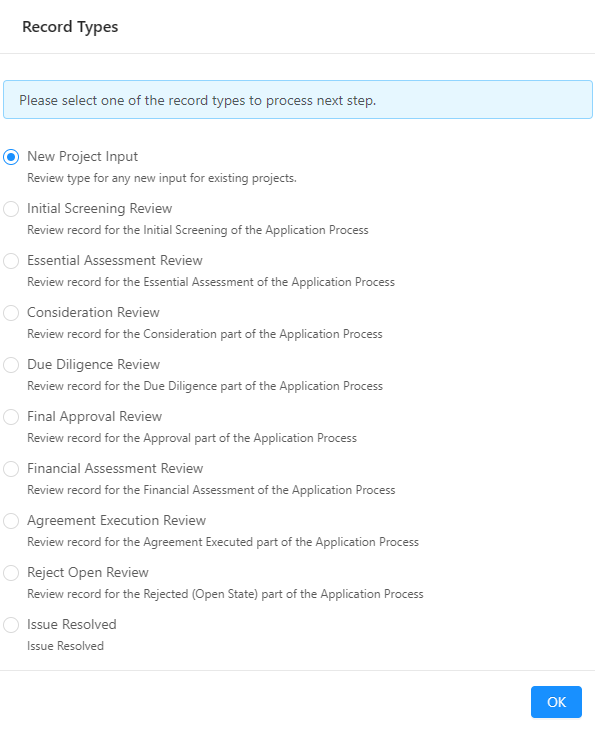595x730 pixels.
Task: Click the Agreement Execution Review label
Action: [x=116, y=520]
